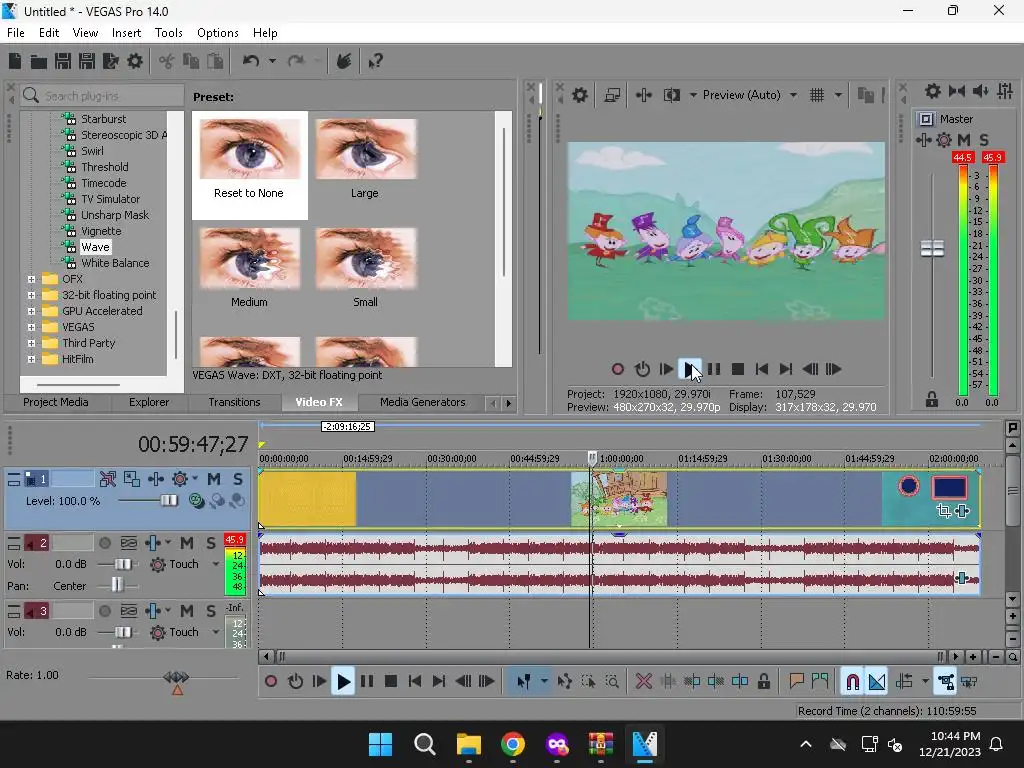The width and height of the screenshot is (1024, 768).
Task: Open project properties gear in main toolbar
Action: (x=135, y=61)
